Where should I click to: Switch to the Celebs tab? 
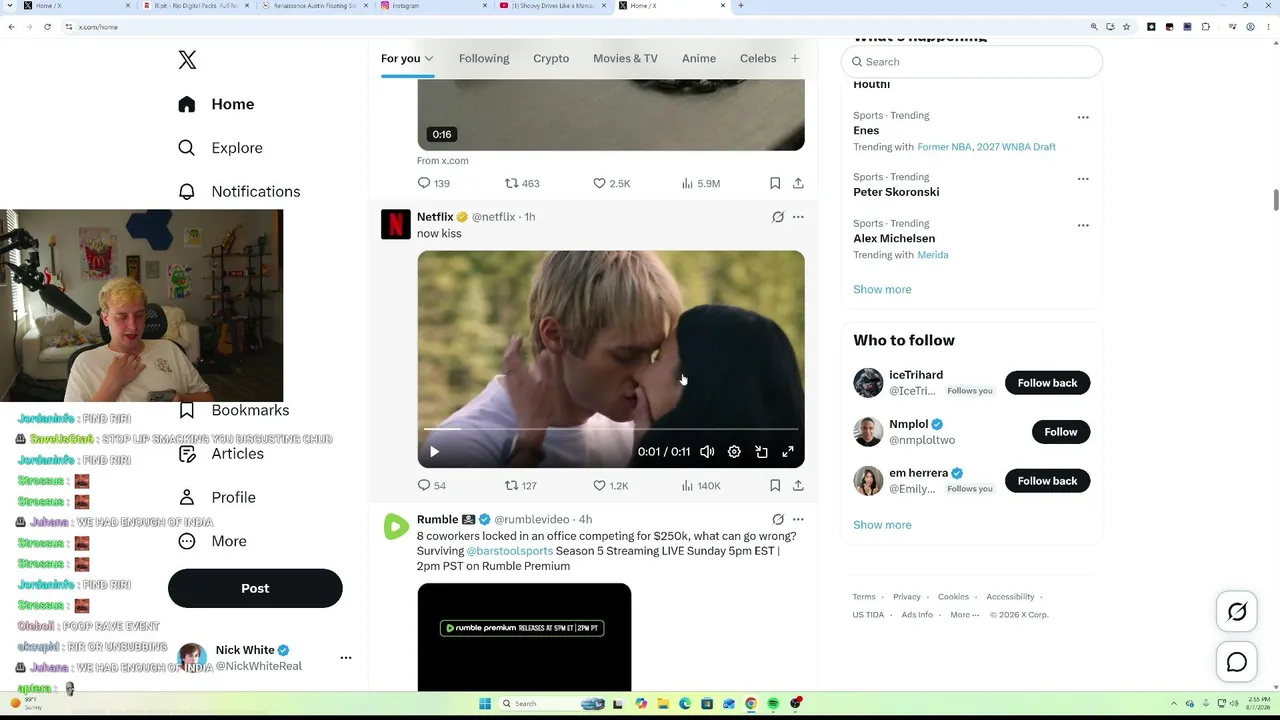tap(758, 58)
